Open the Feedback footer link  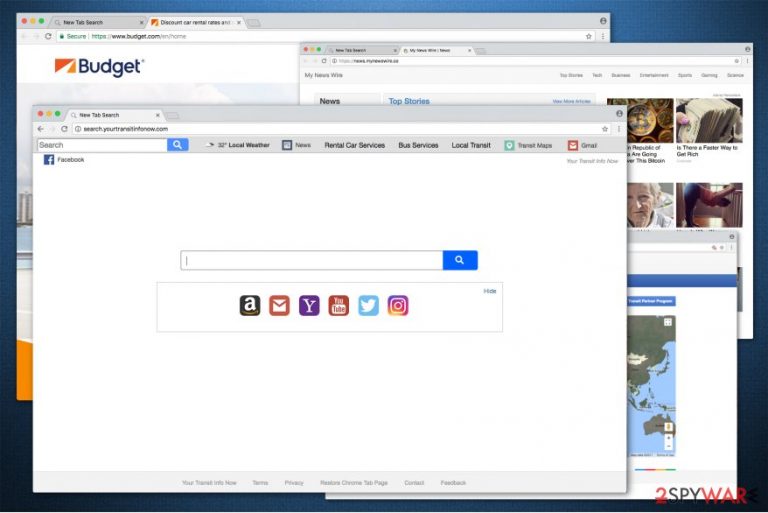453,483
